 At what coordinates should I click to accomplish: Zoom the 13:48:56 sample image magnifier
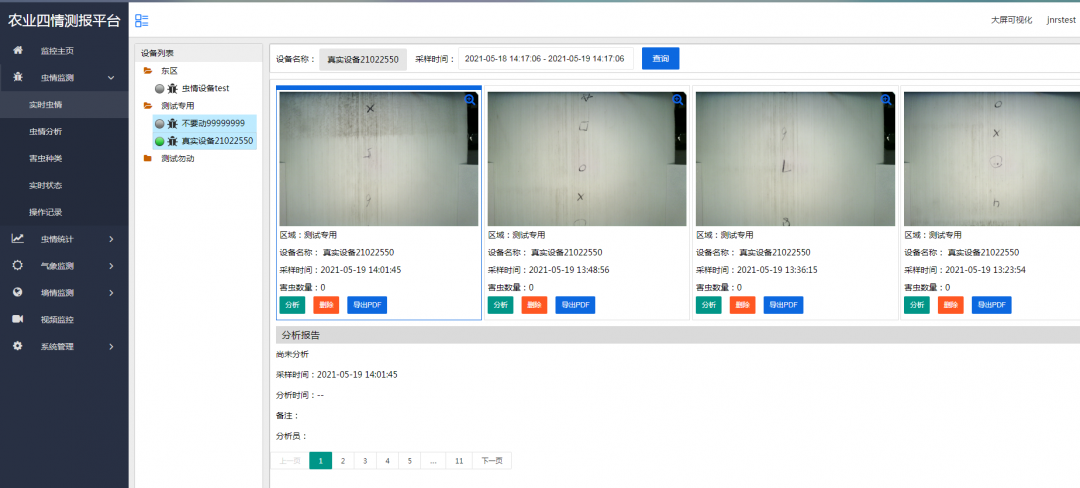[678, 100]
